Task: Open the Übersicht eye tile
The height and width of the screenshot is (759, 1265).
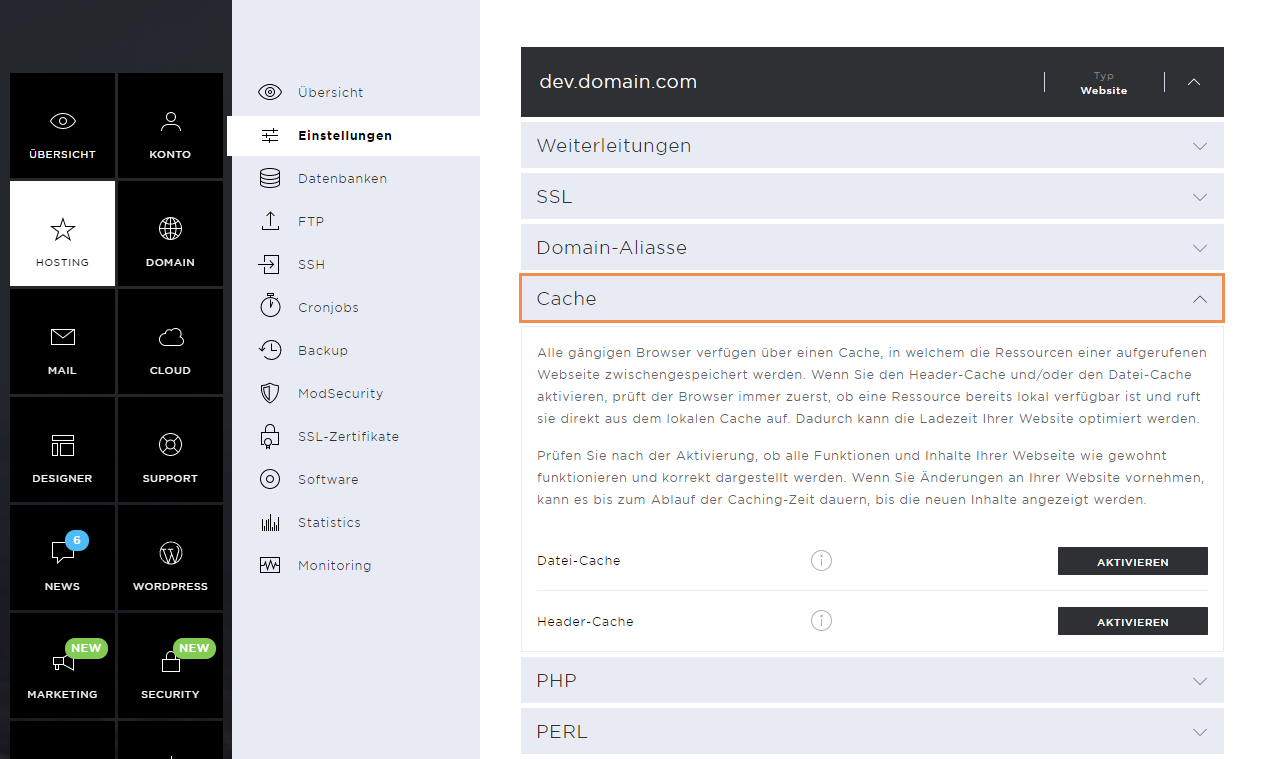Action: [63, 126]
